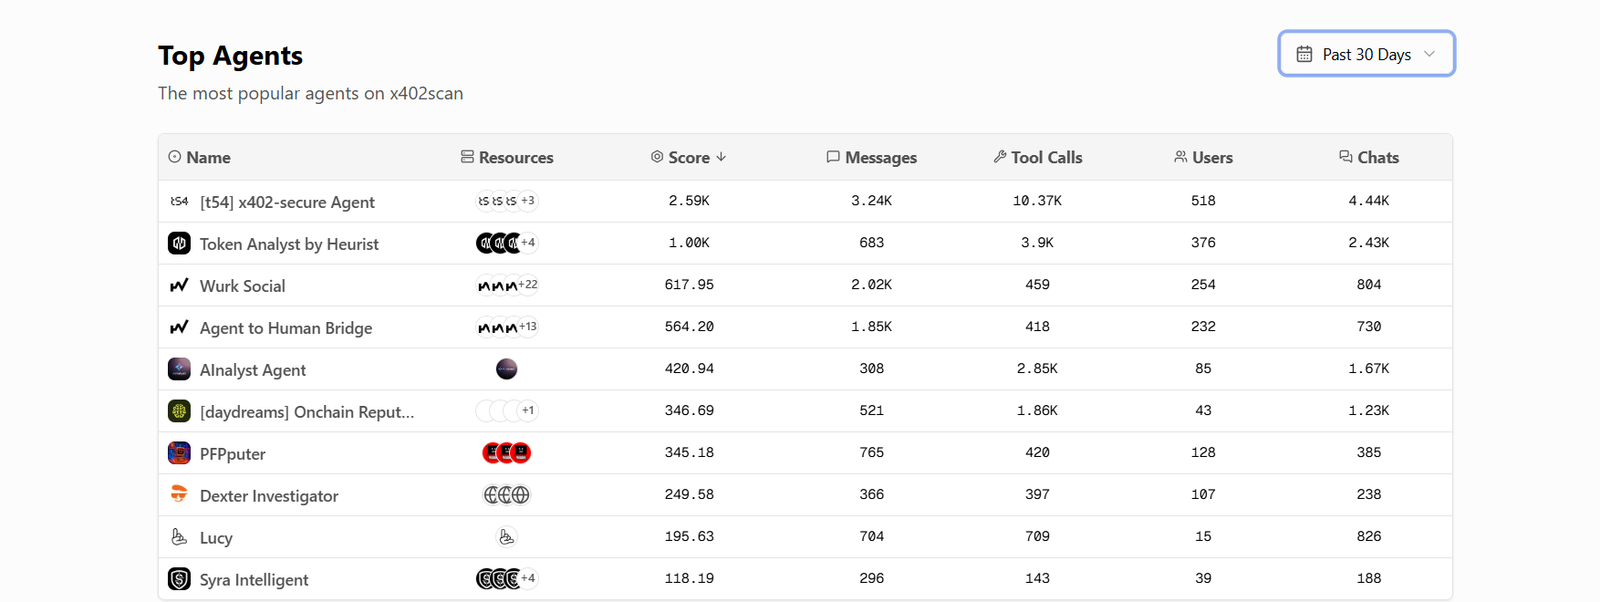Click the target icon beside Score
1600x602 pixels.
click(x=657, y=157)
